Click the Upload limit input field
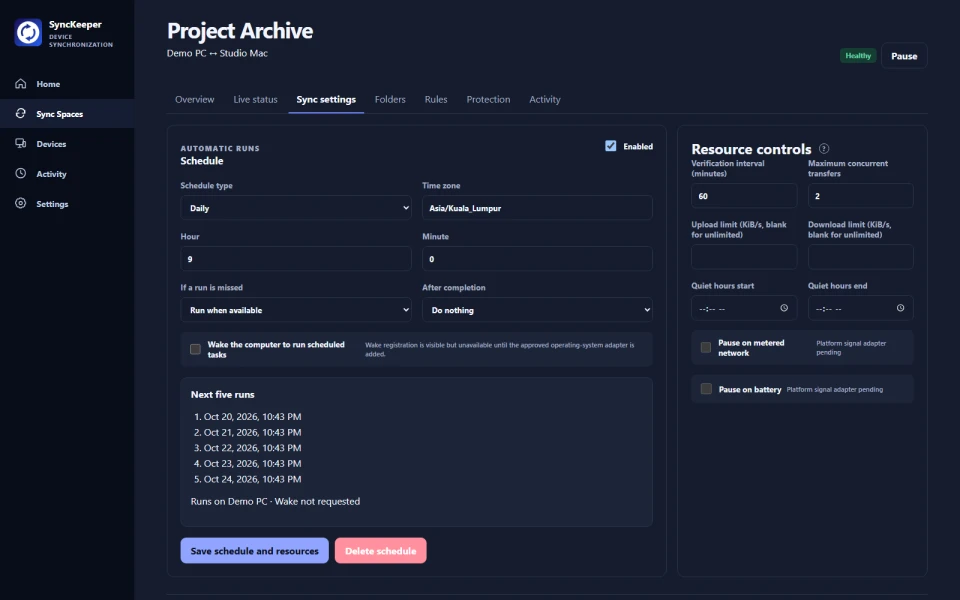Screen dimensions: 960x600 tap(744, 257)
